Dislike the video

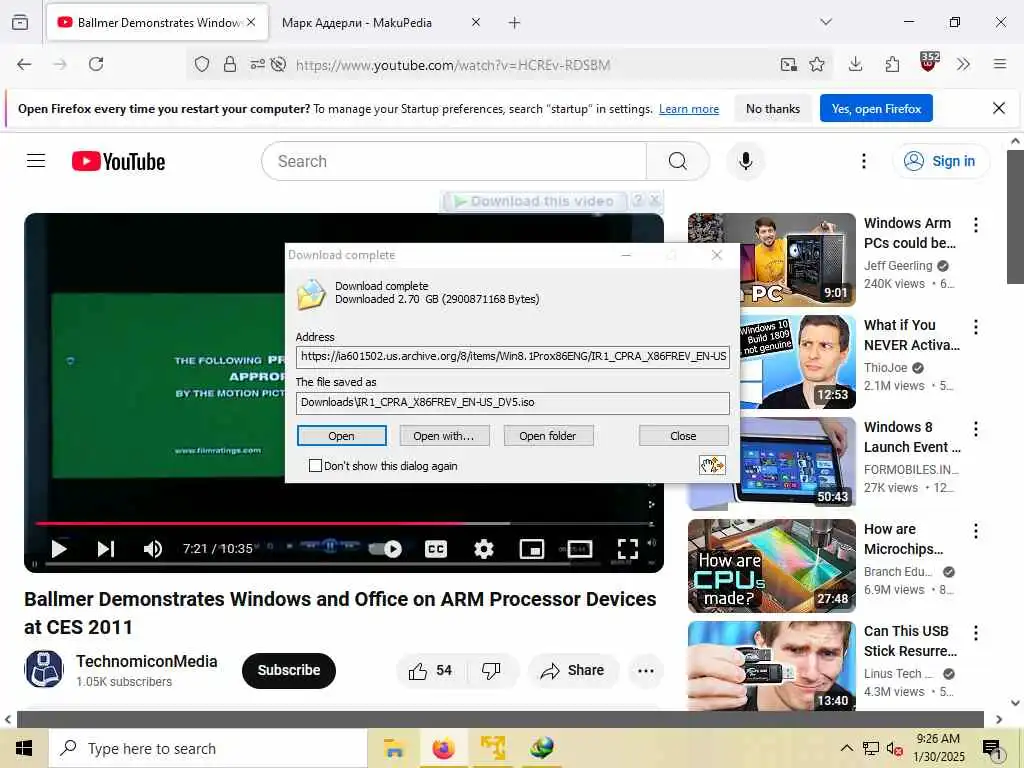pyautogui.click(x=491, y=671)
